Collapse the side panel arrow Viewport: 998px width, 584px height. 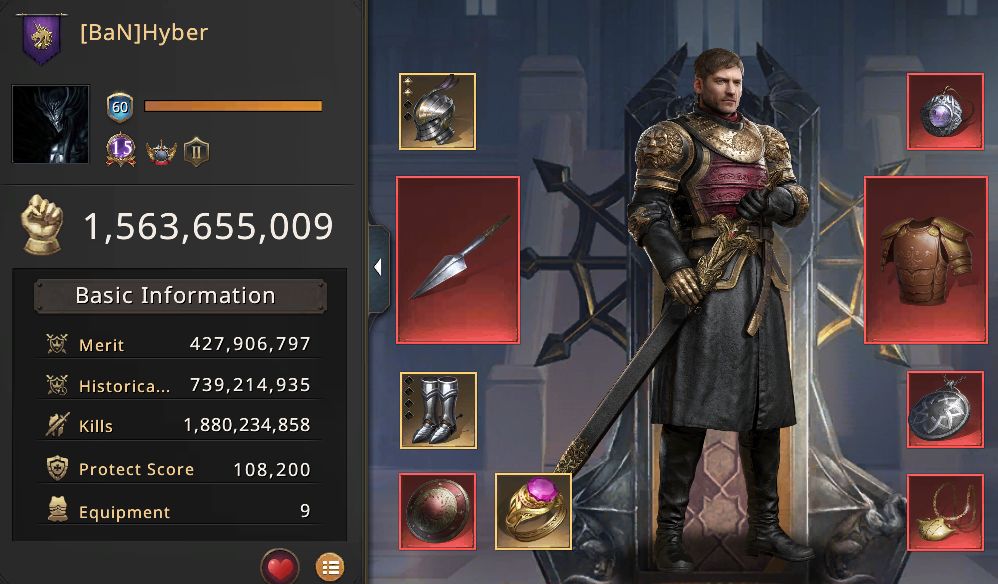pyautogui.click(x=378, y=267)
